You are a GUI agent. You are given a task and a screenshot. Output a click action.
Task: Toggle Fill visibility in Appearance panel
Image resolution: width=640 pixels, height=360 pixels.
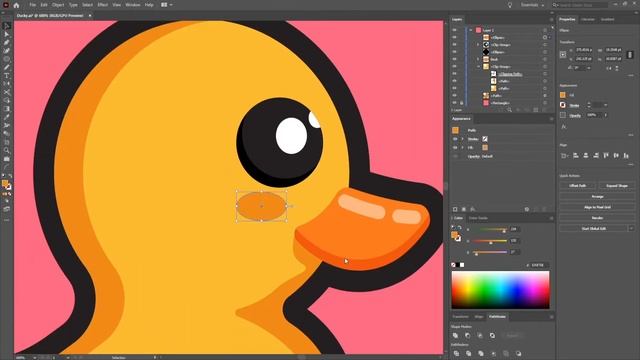pyautogui.click(x=455, y=148)
